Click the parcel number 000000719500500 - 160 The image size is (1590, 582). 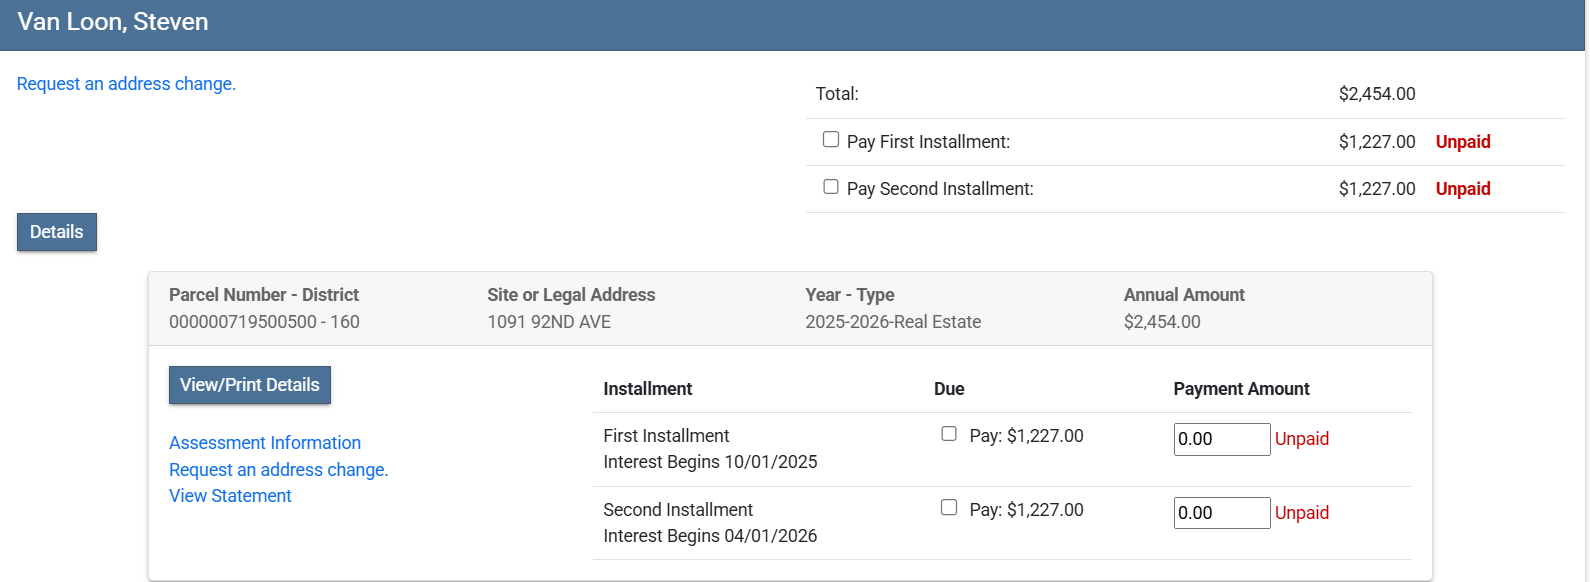click(264, 322)
